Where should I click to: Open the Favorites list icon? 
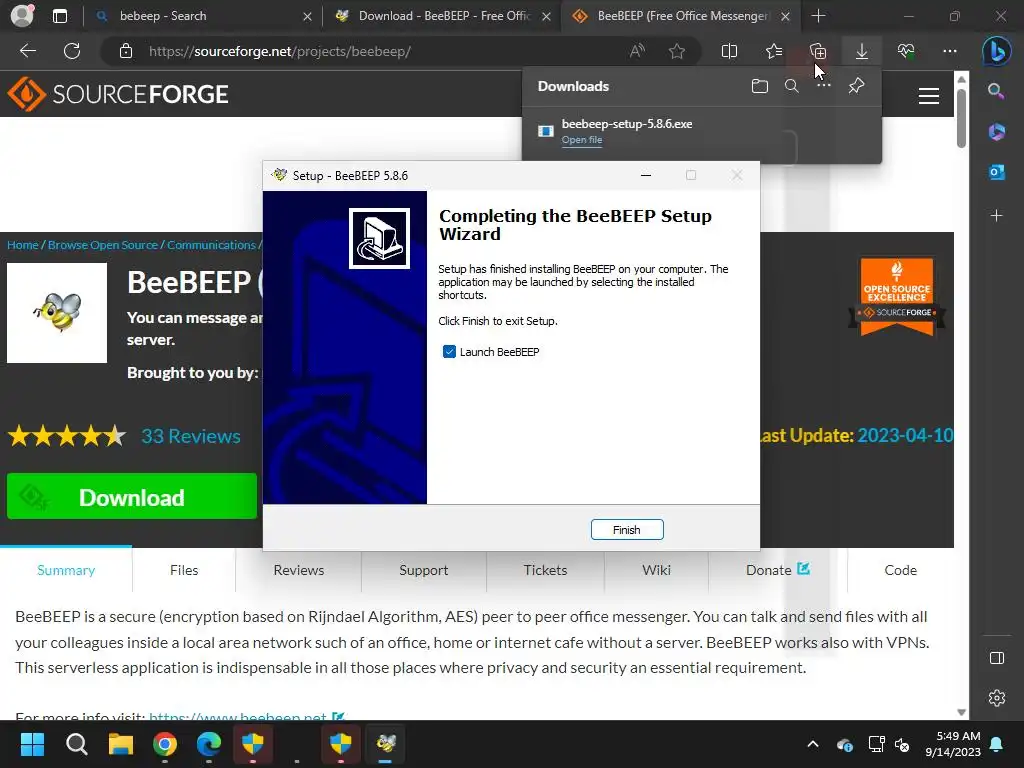coord(774,51)
